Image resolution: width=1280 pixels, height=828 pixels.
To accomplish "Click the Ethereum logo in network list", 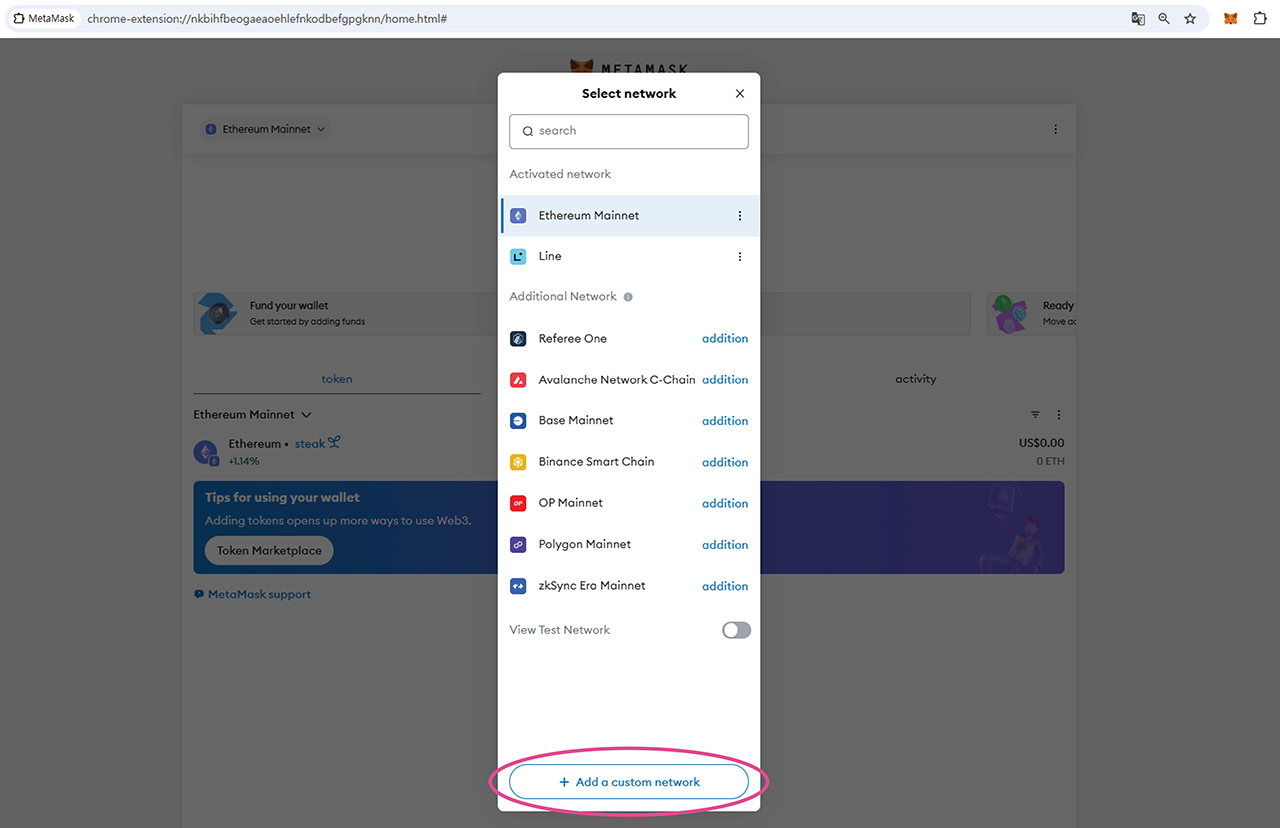I will pos(518,216).
